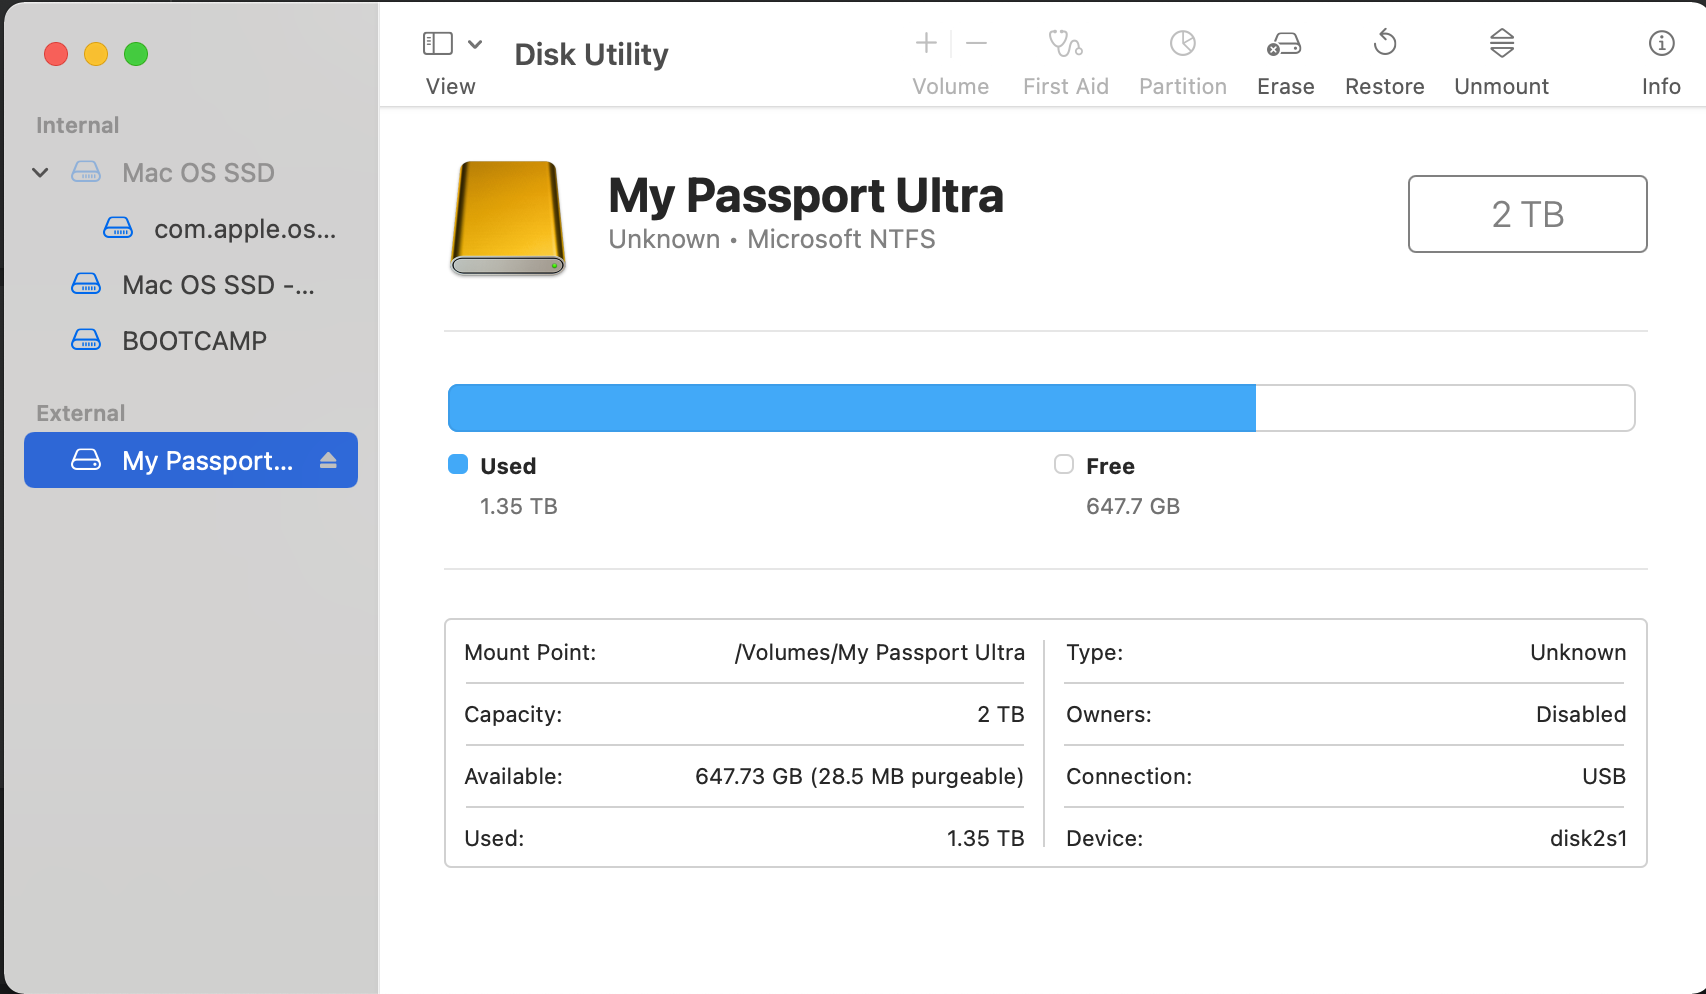
Task: Click the Disk Utility window title
Action: (591, 54)
